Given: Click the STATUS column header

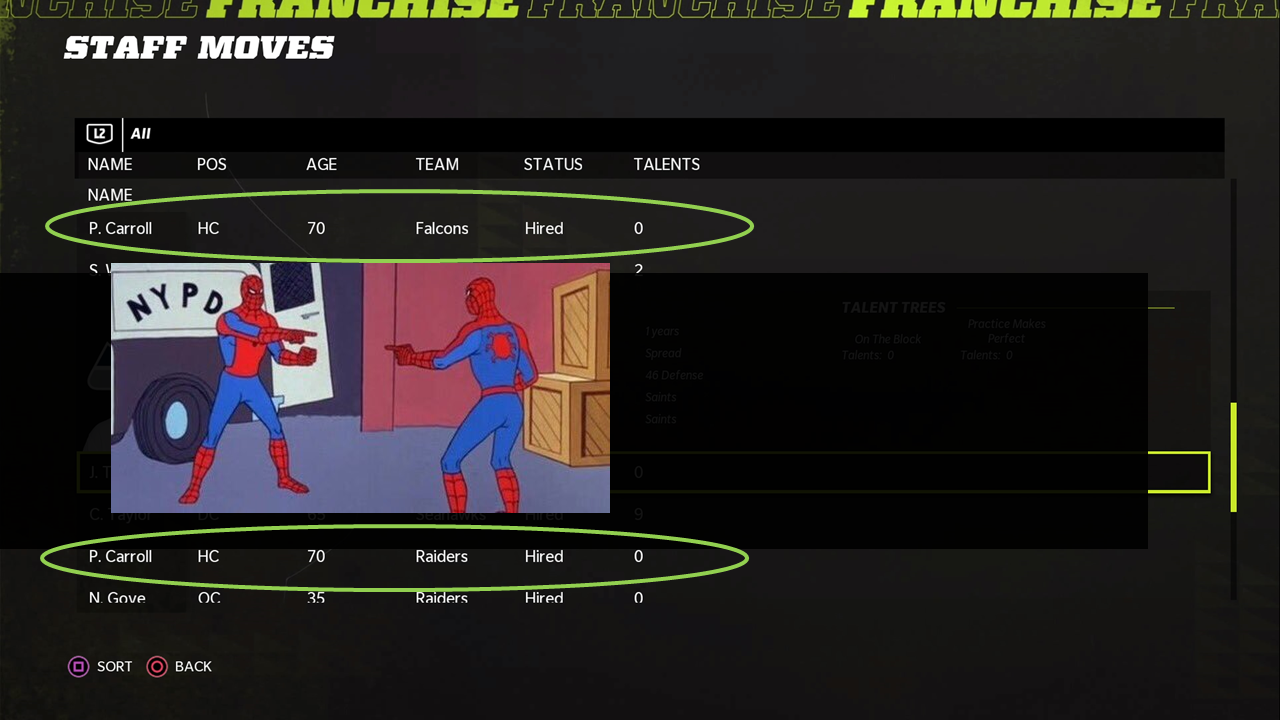Looking at the screenshot, I should [553, 164].
